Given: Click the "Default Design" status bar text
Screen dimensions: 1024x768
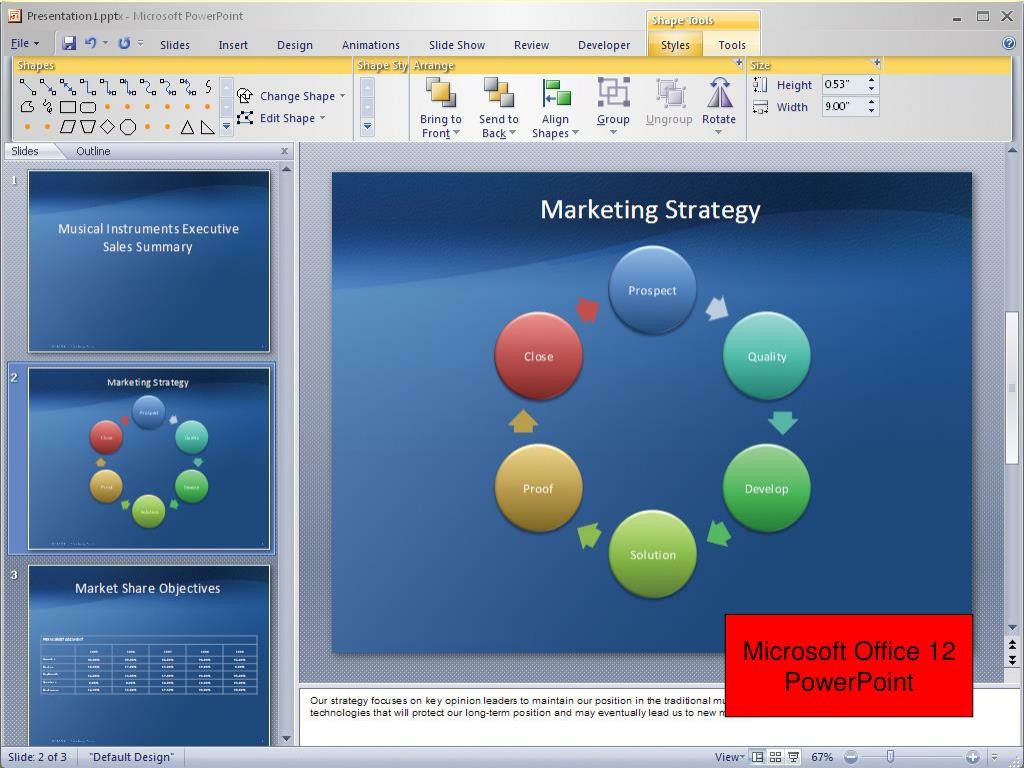Looking at the screenshot, I should [x=131, y=757].
